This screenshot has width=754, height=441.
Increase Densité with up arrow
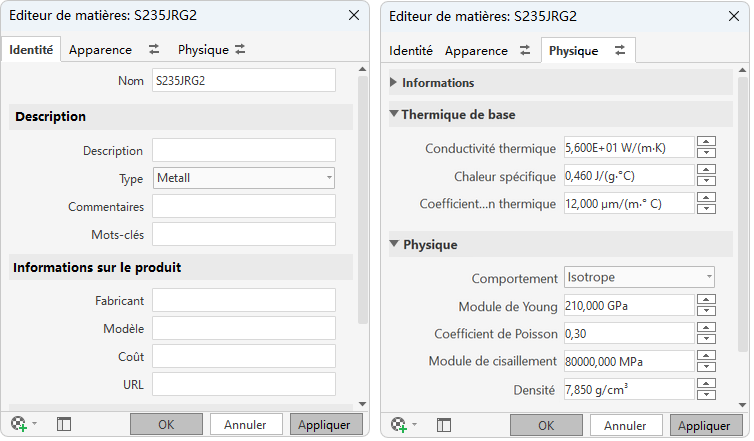click(x=706, y=383)
